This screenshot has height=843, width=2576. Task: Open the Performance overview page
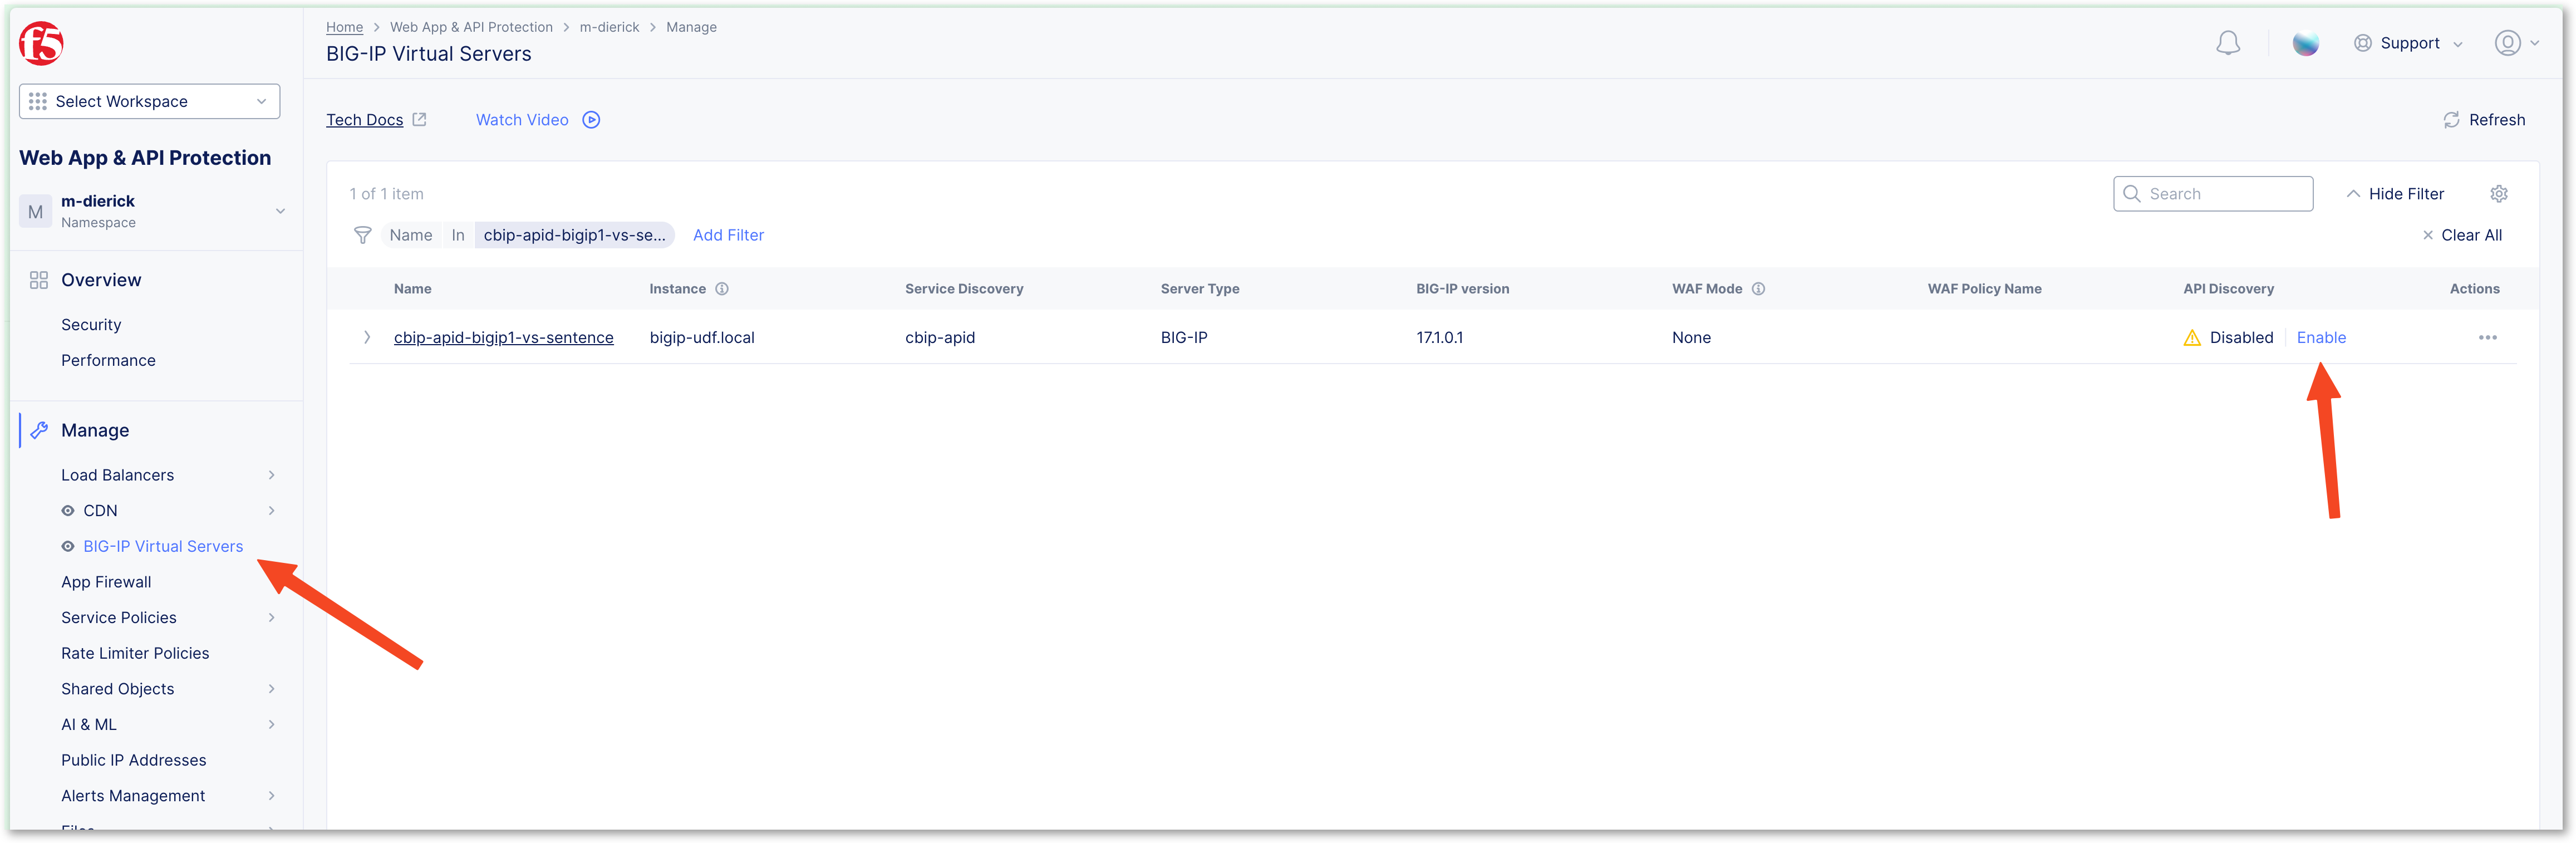pyautogui.click(x=108, y=361)
